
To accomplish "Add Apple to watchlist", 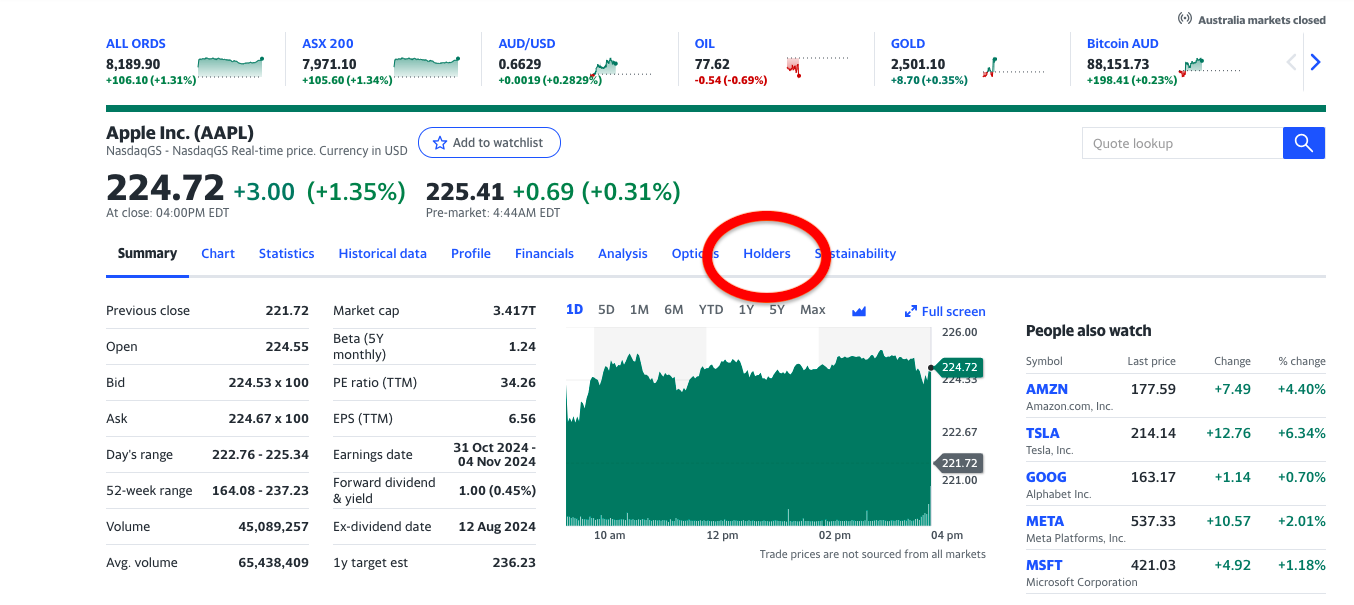I will point(489,143).
